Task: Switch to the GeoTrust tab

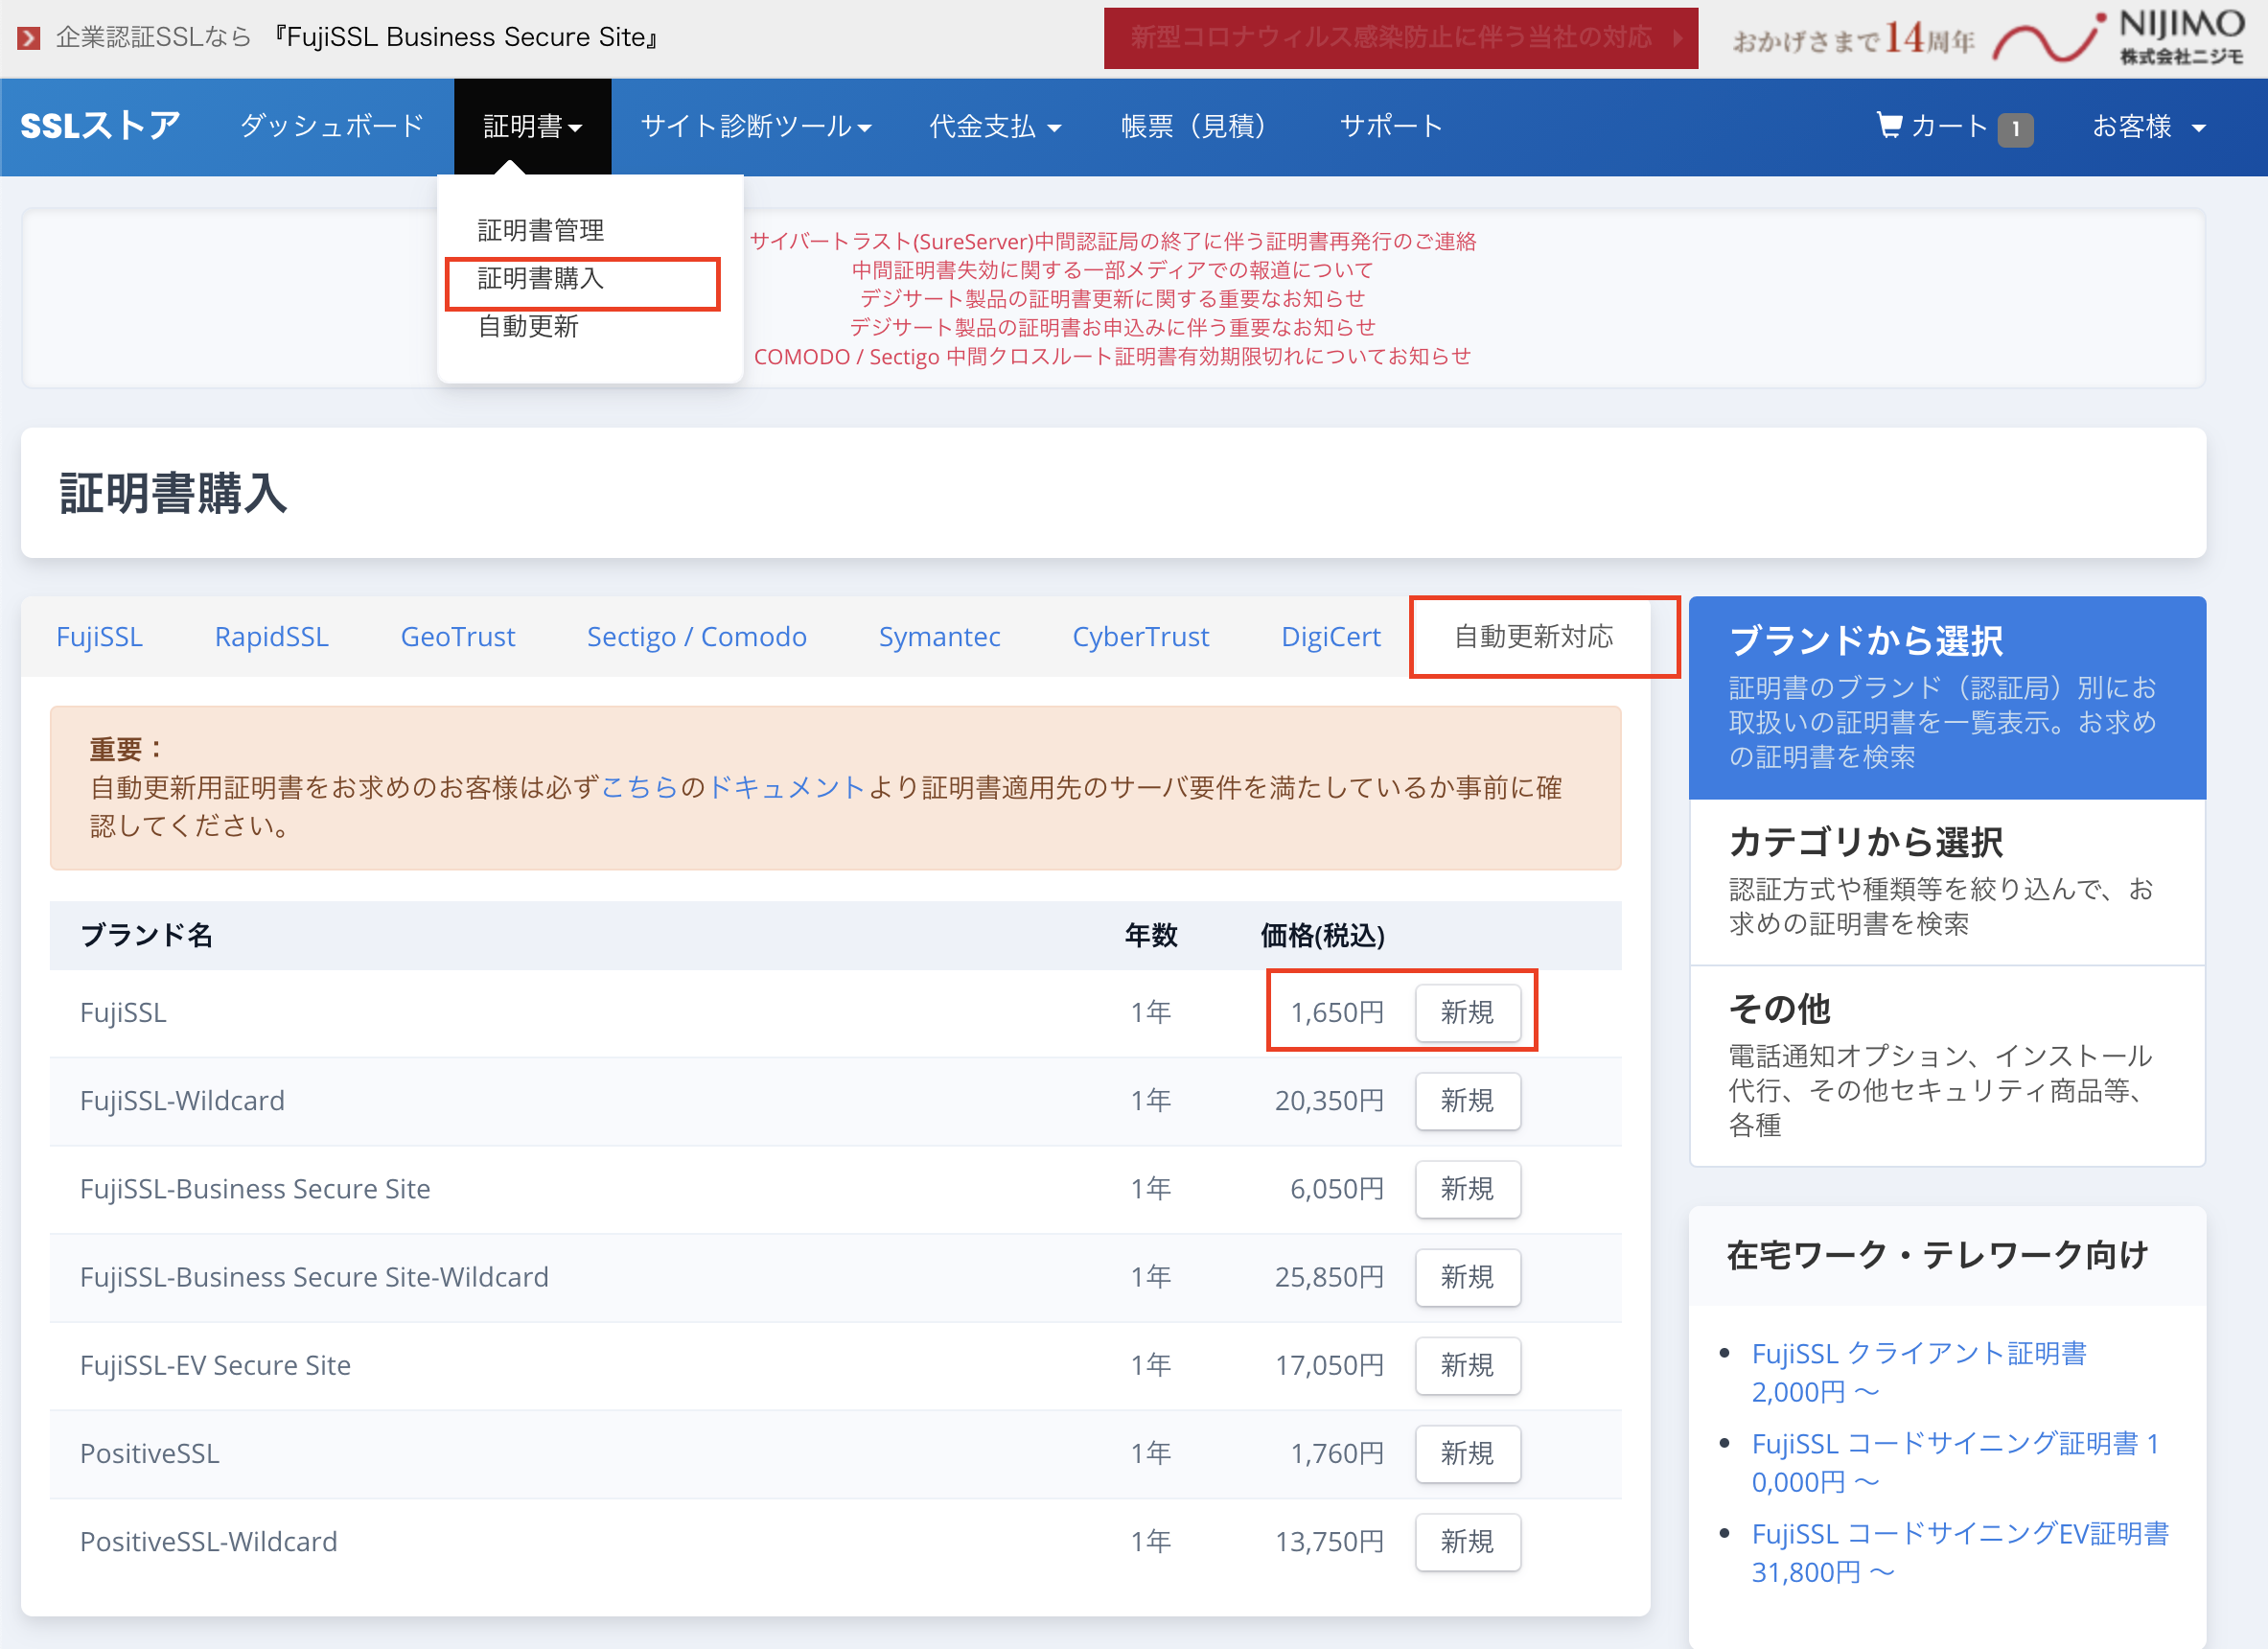Action: [x=458, y=637]
